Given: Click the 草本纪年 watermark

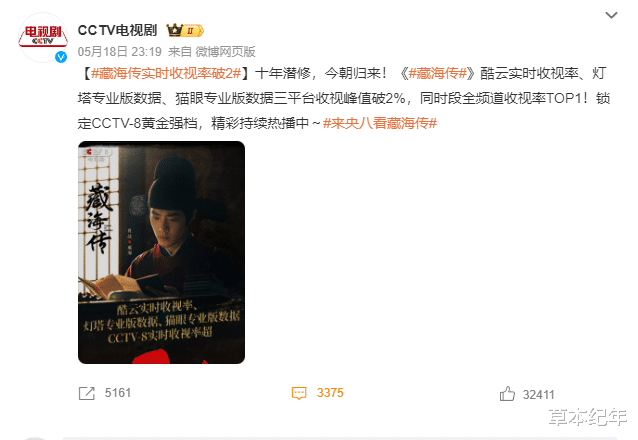Looking at the screenshot, I should click(x=588, y=416).
